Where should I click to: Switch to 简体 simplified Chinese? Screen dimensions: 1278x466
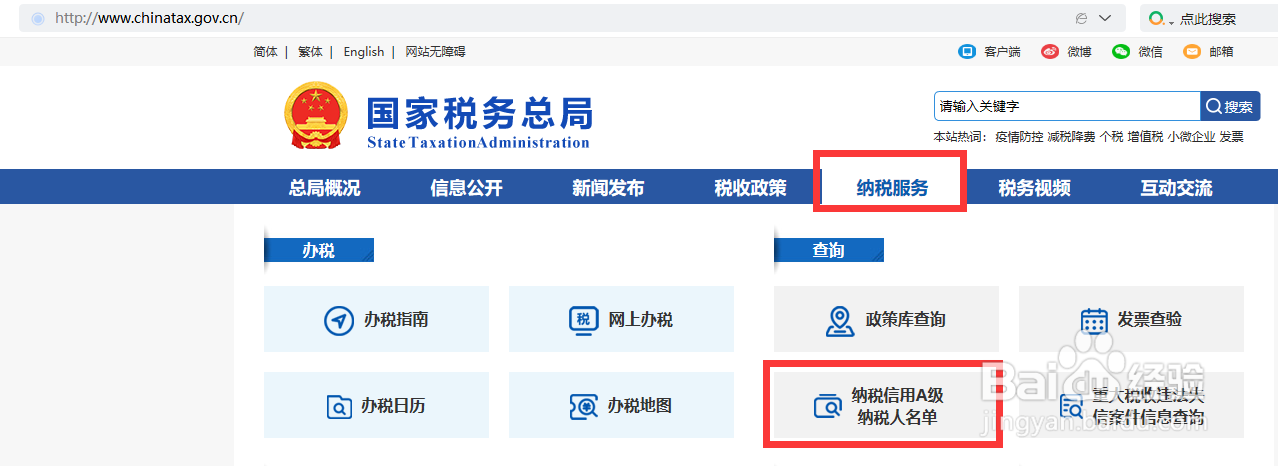point(266,52)
